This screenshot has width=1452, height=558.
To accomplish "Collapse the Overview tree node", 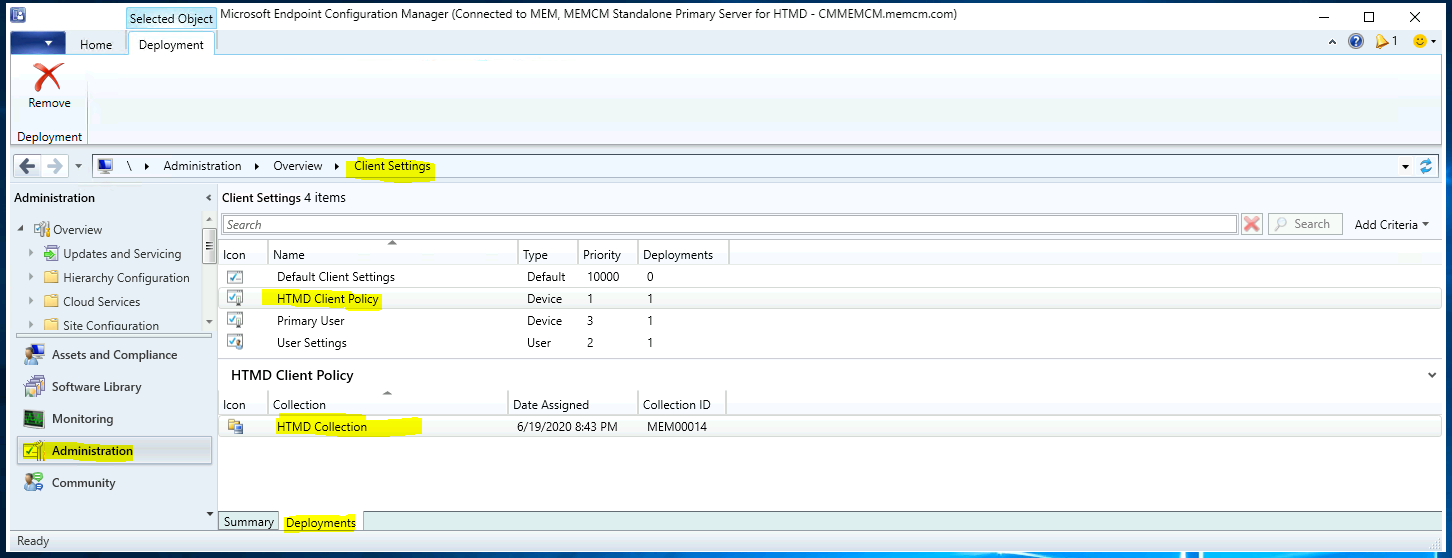I will tap(21, 230).
